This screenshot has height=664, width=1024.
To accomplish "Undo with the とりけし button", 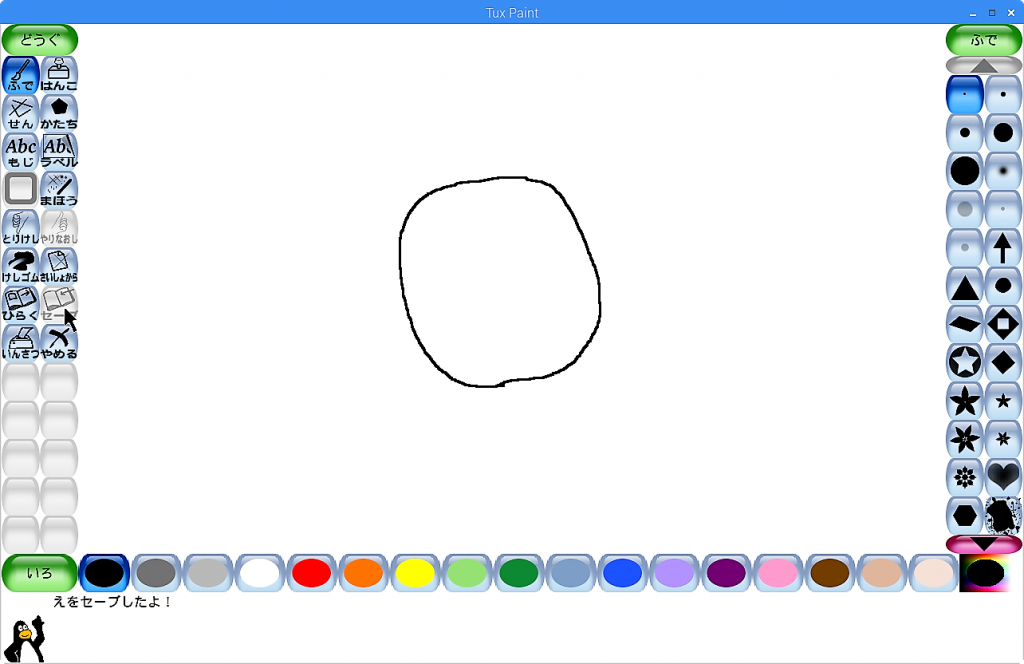I will point(20,228).
